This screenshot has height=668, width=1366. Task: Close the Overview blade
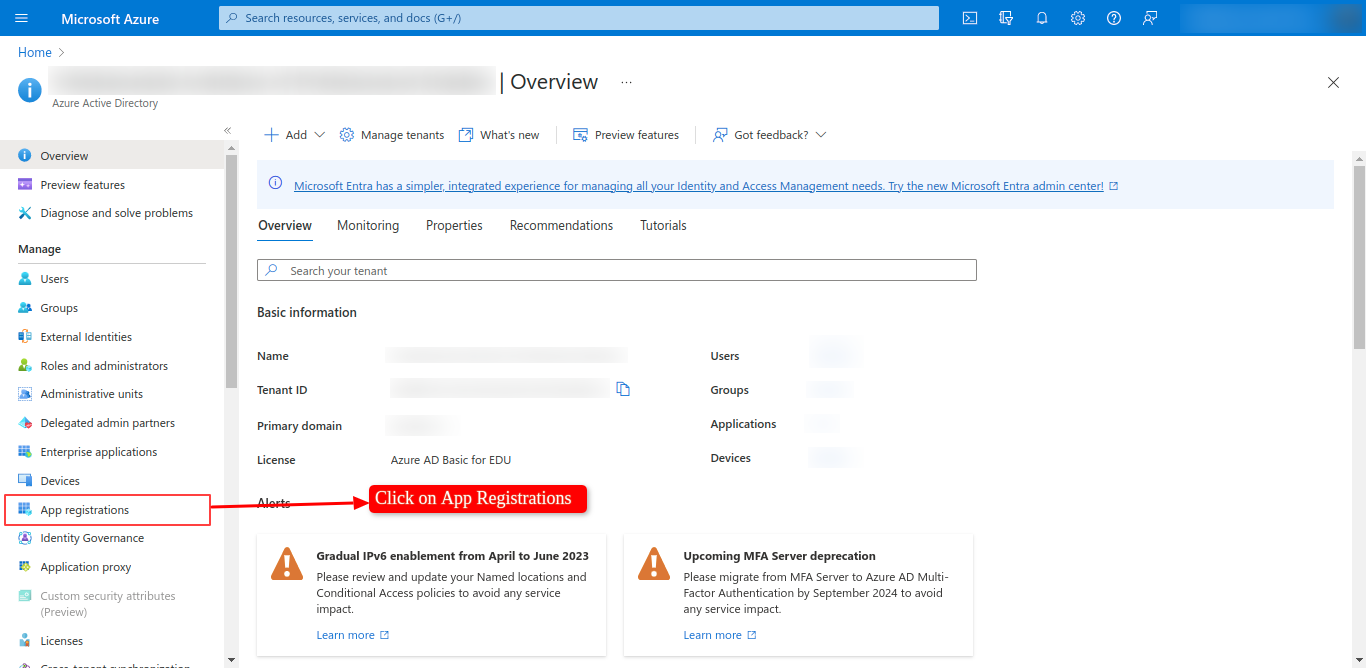click(x=1333, y=83)
